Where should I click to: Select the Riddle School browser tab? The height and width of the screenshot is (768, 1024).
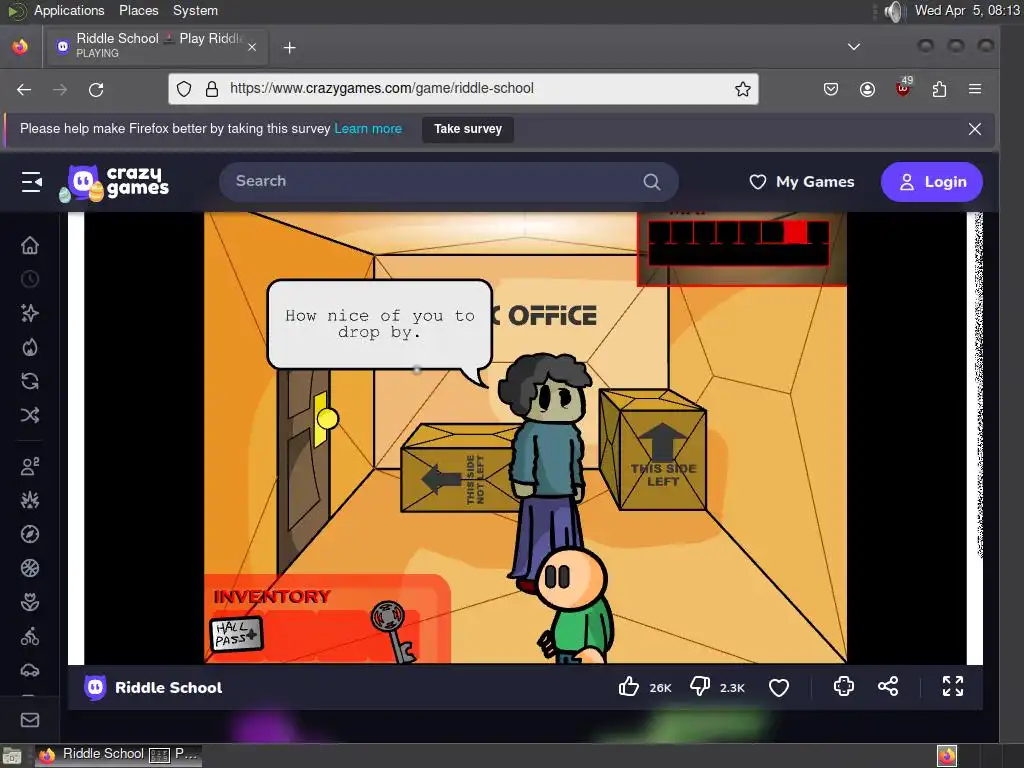tap(155, 46)
